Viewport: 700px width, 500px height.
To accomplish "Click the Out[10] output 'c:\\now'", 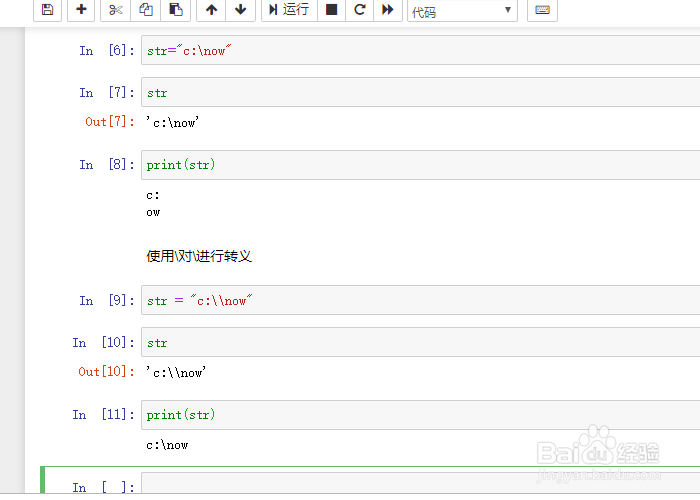I will (x=176, y=372).
